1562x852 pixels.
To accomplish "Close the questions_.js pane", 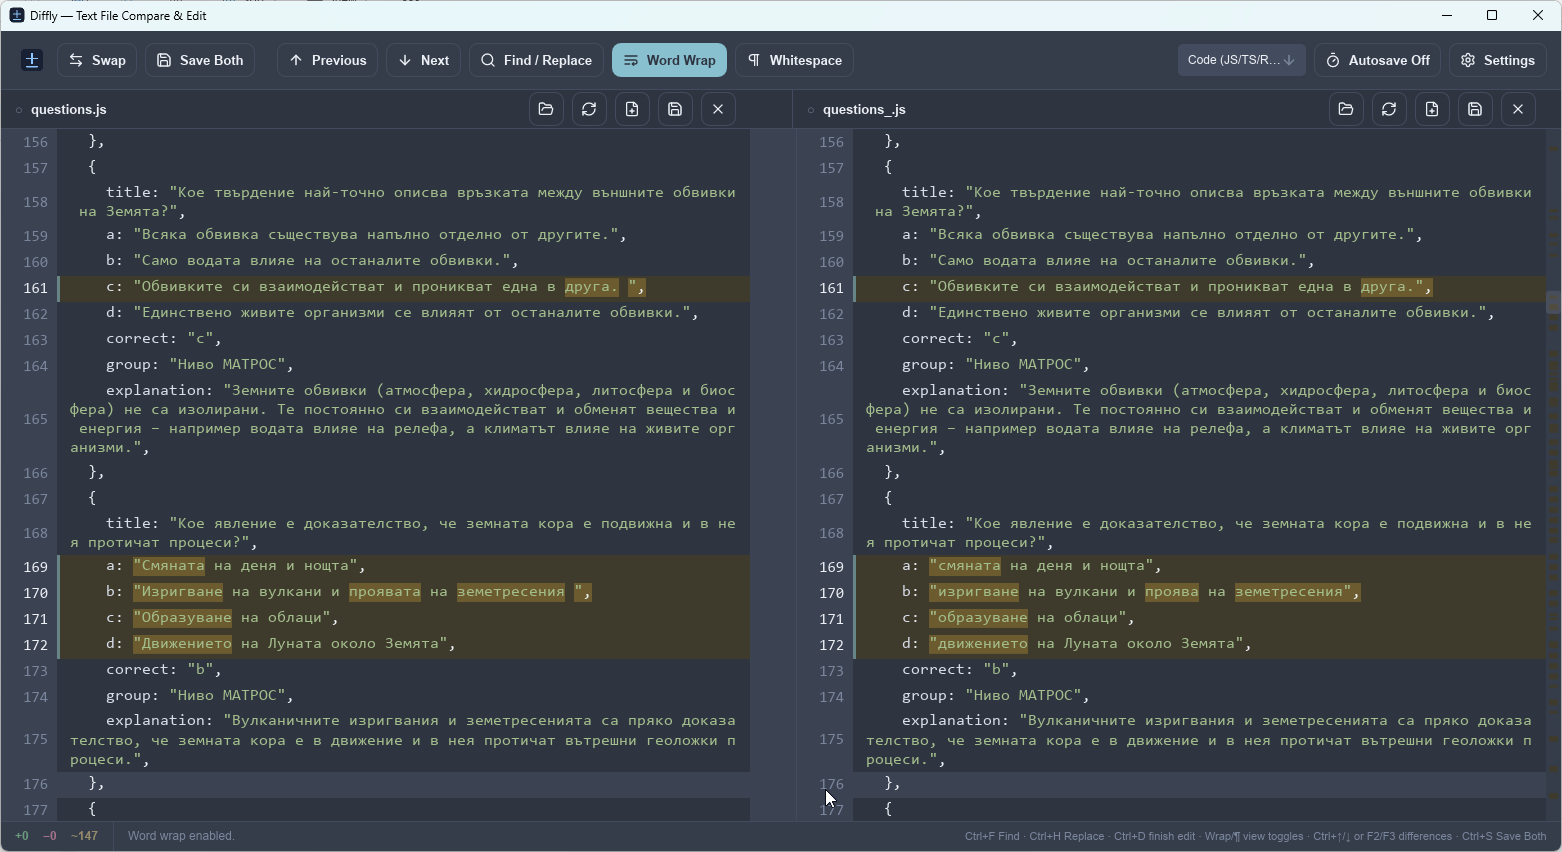I will (1518, 110).
